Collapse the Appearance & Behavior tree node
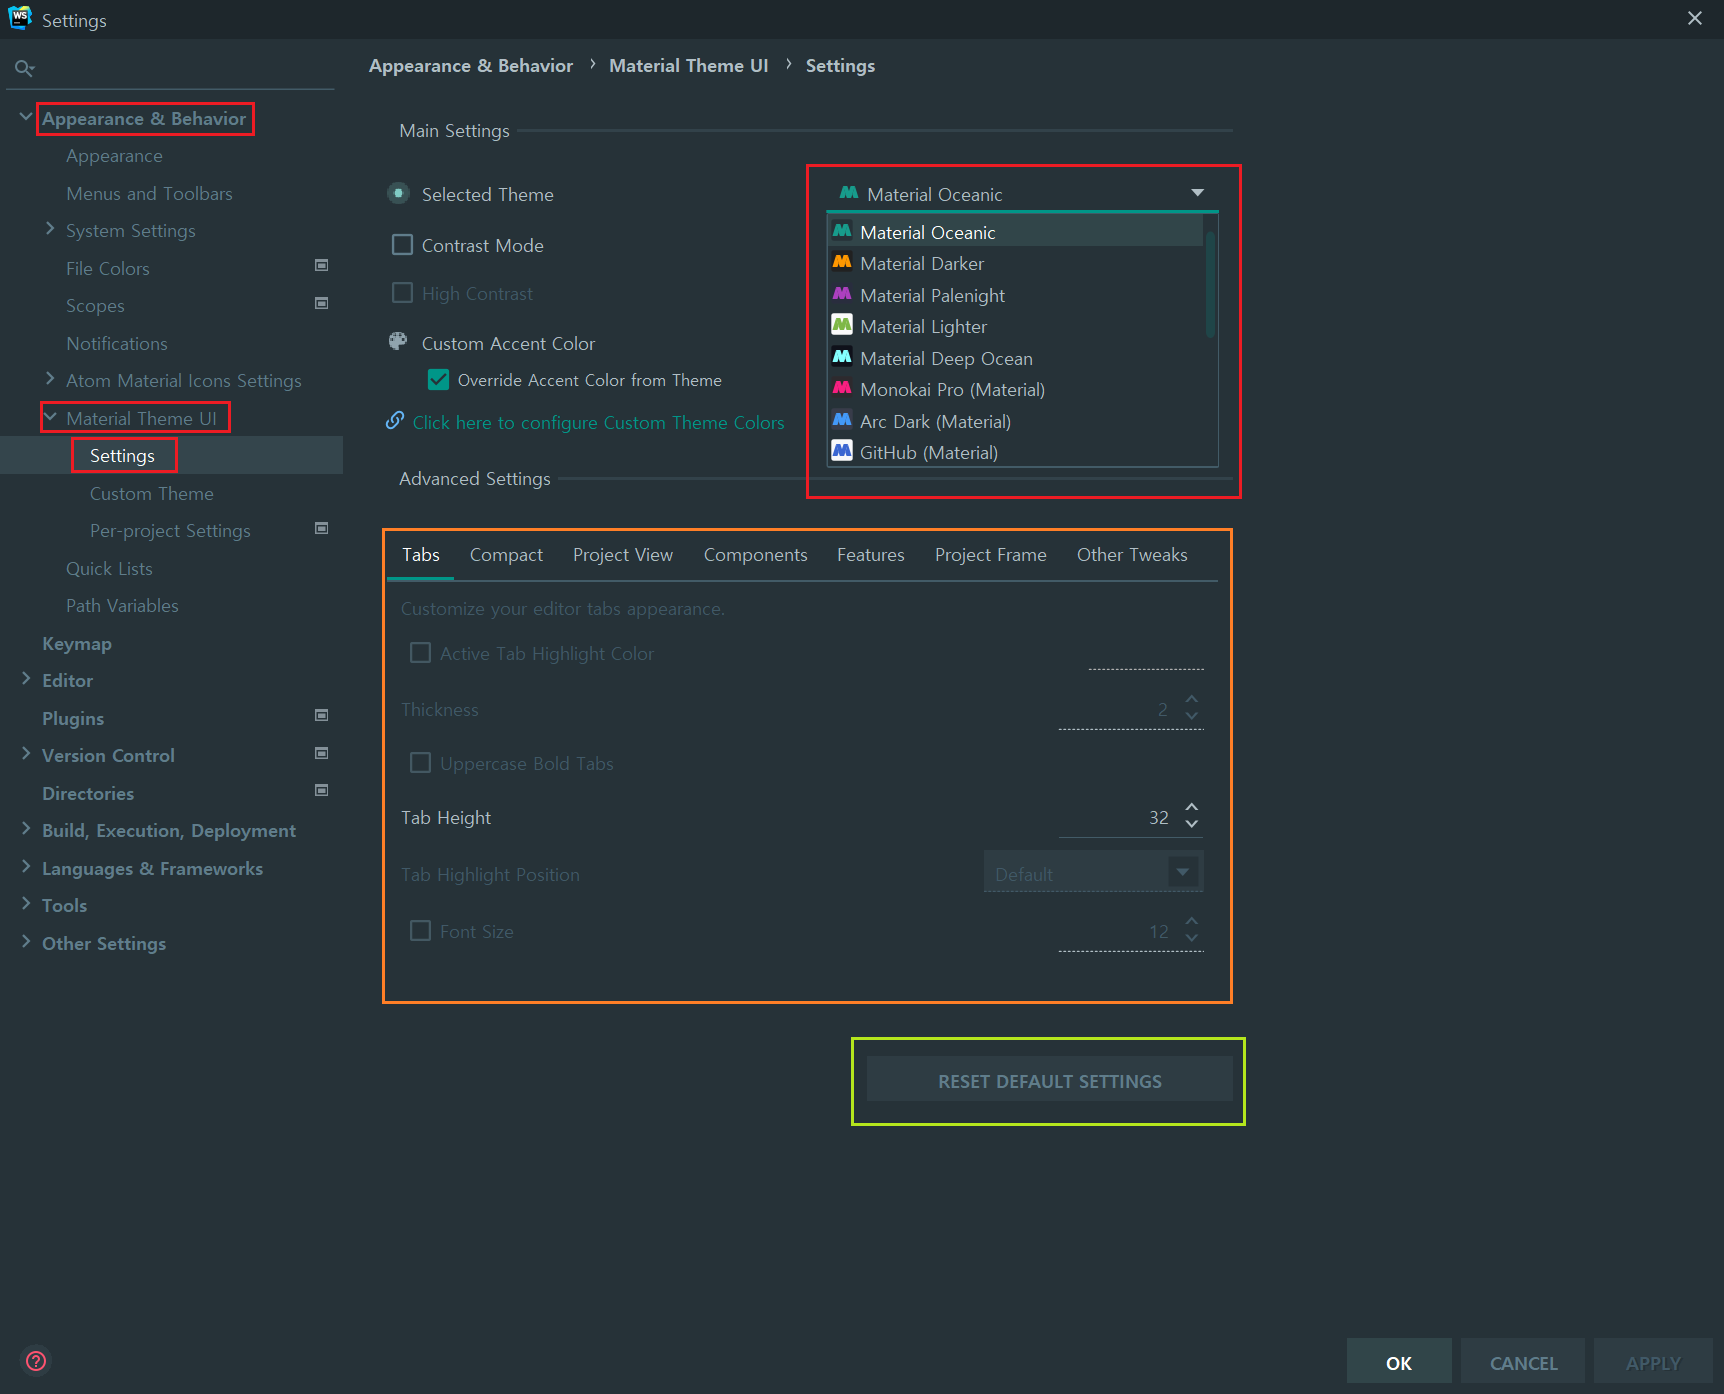1724x1394 pixels. [26, 117]
